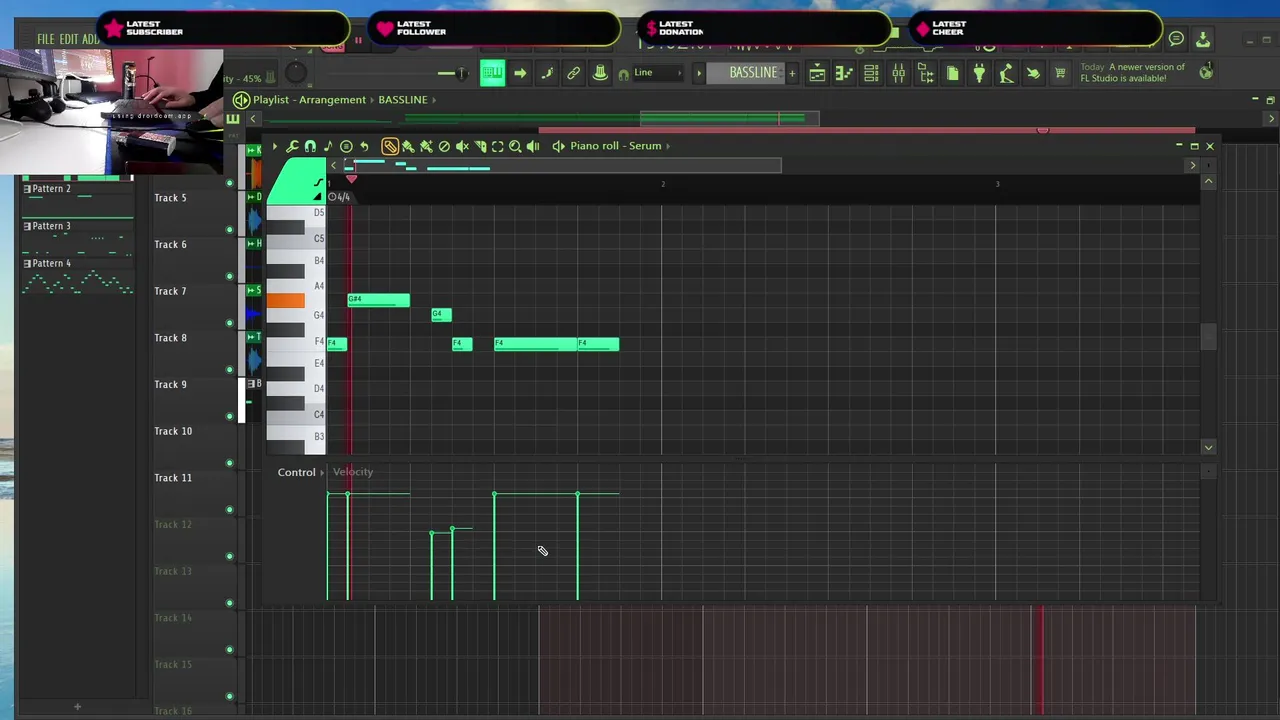Add new pattern with plus button

pos(792,73)
